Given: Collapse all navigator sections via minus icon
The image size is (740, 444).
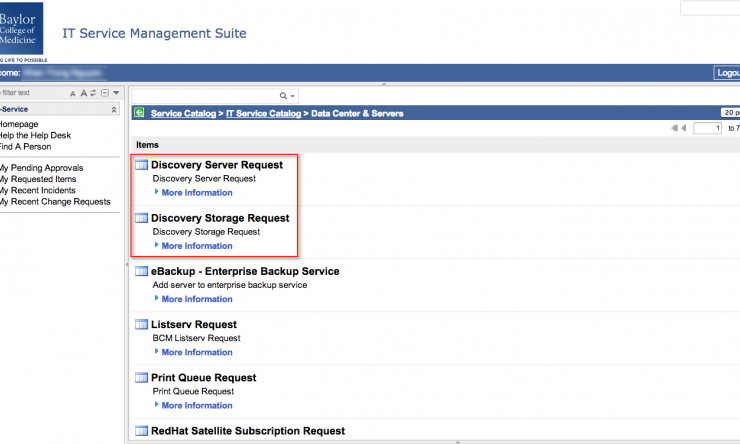Looking at the screenshot, I should pos(105,93).
